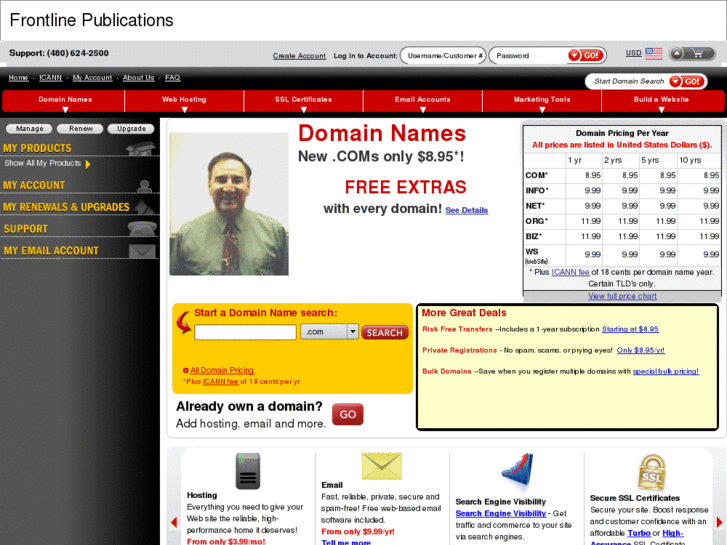Click the ICANN fee link in the yellow search box
727x545 pixels.
[x=221, y=381]
